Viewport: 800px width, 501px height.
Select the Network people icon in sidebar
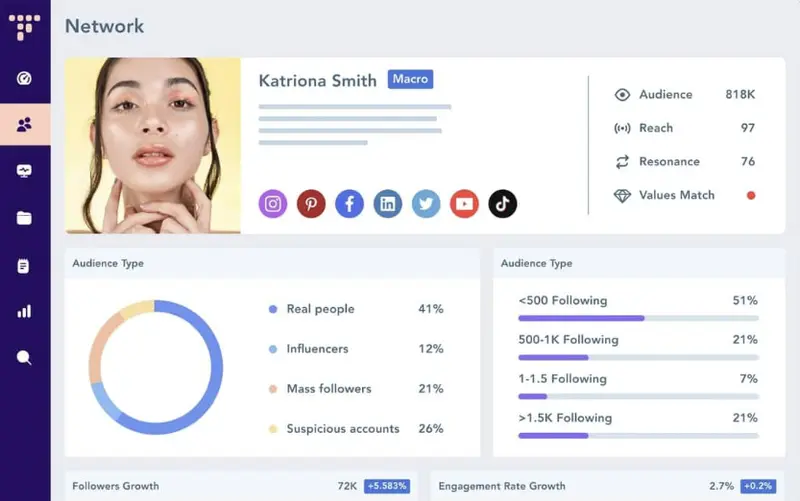25,125
